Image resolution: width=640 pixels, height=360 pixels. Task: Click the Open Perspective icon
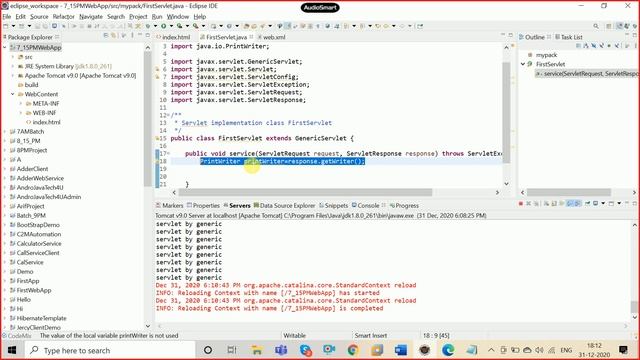tap(609, 26)
